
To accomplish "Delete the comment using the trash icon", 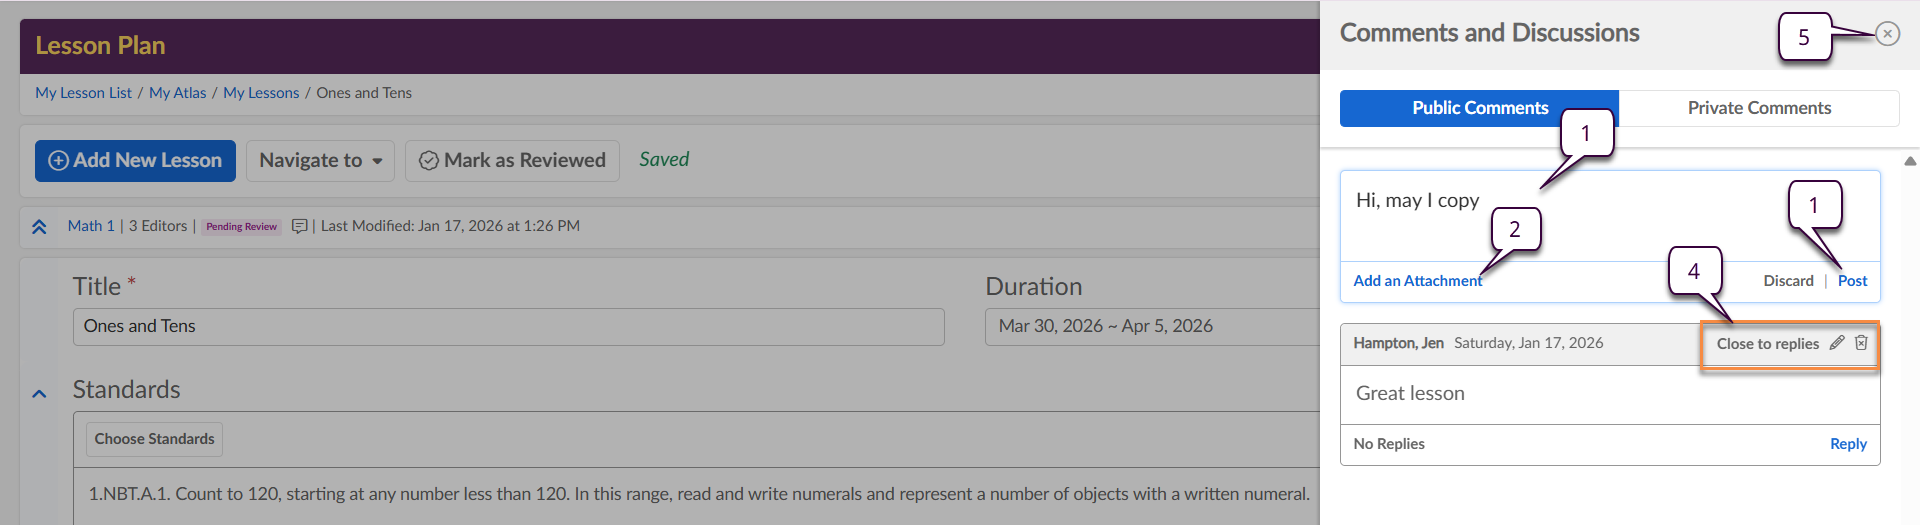I will (x=1861, y=343).
